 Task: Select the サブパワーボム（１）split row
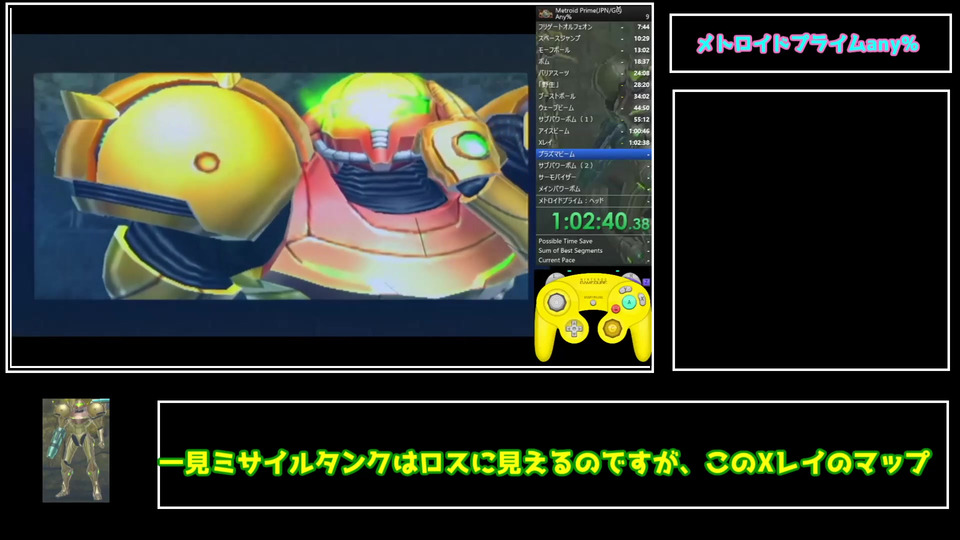(x=593, y=119)
